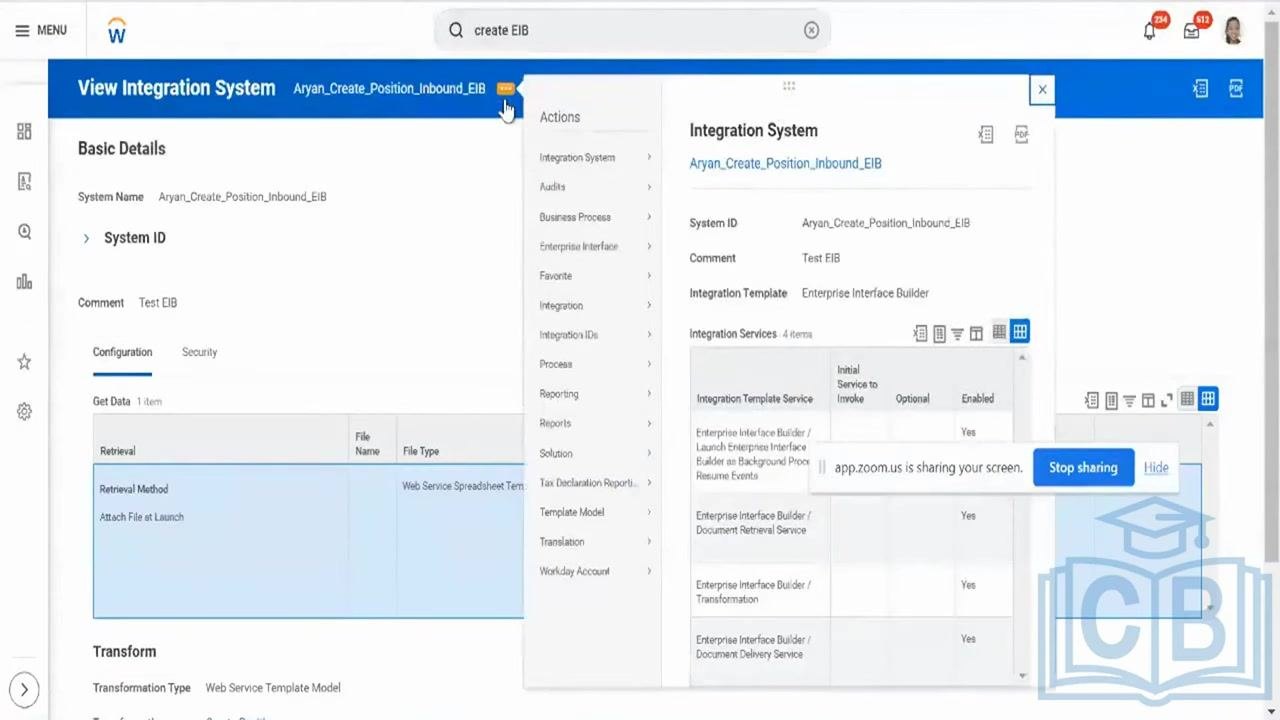This screenshot has width=1280, height=720.
Task: Click the Integration Services scroll up arrow
Action: tap(1022, 358)
